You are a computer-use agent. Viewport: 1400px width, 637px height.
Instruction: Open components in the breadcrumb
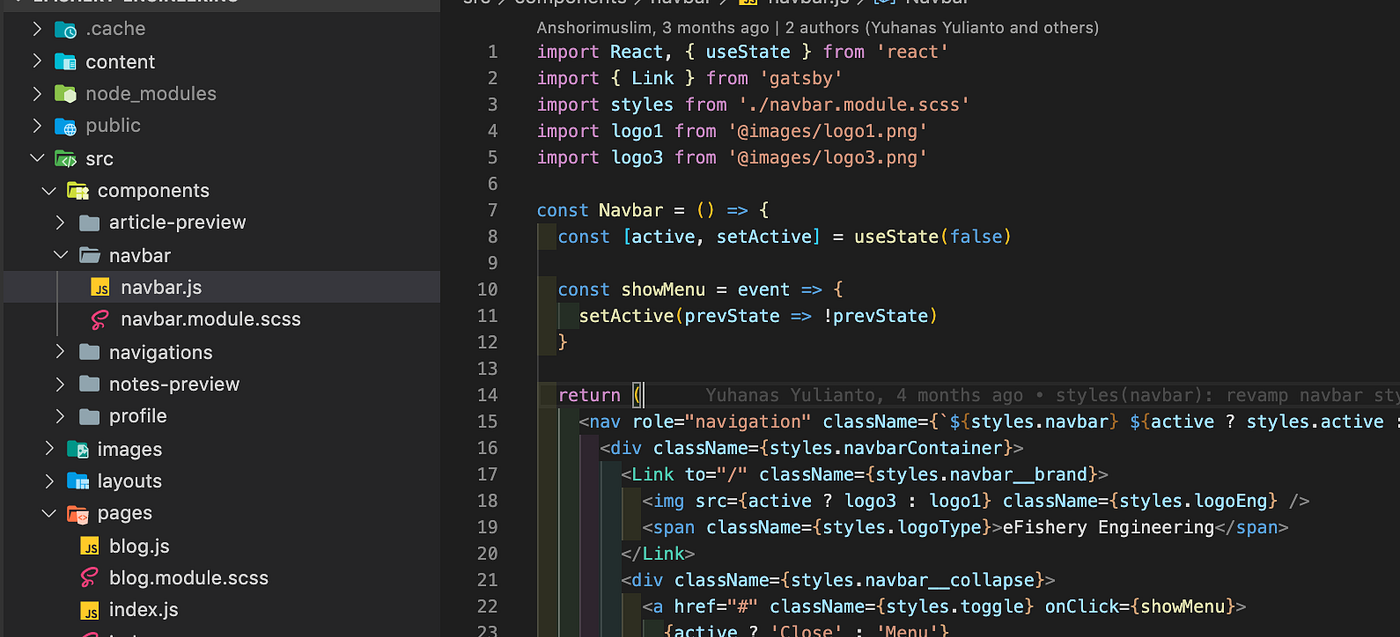pos(570,3)
